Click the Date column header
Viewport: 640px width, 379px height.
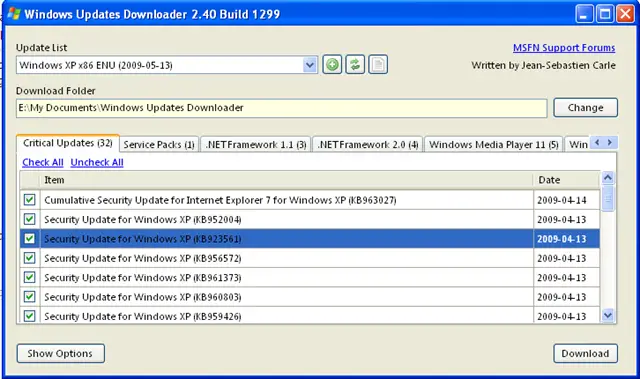click(x=567, y=180)
